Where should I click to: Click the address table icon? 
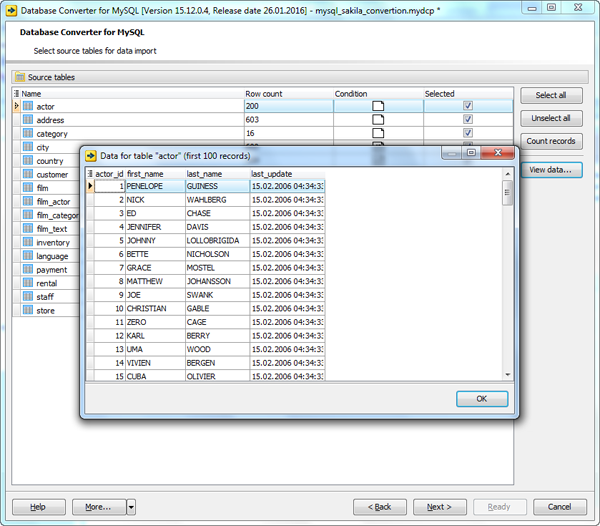pyautogui.click(x=28, y=119)
